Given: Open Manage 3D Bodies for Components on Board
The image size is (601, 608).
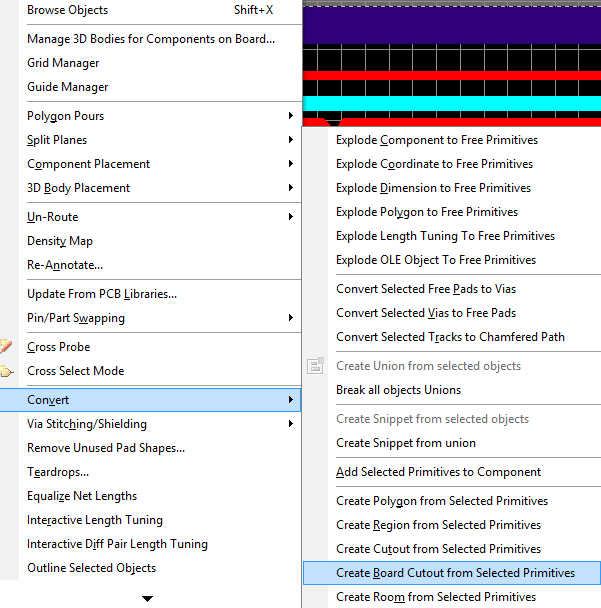Looking at the screenshot, I should pyautogui.click(x=150, y=39).
